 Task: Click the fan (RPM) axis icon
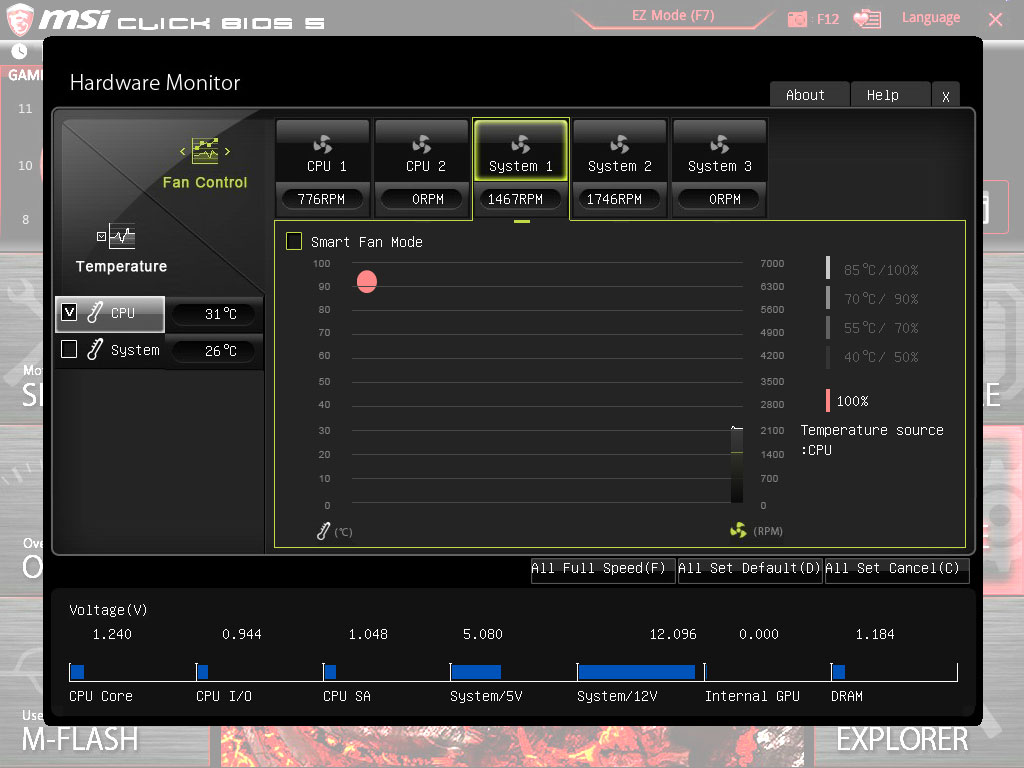[x=738, y=530]
